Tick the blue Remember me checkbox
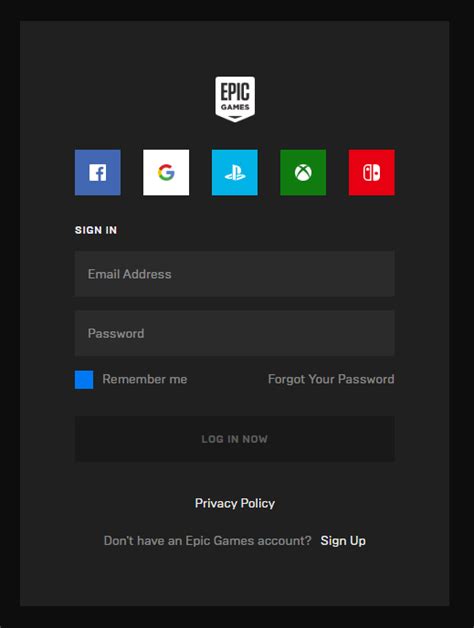 (84, 379)
